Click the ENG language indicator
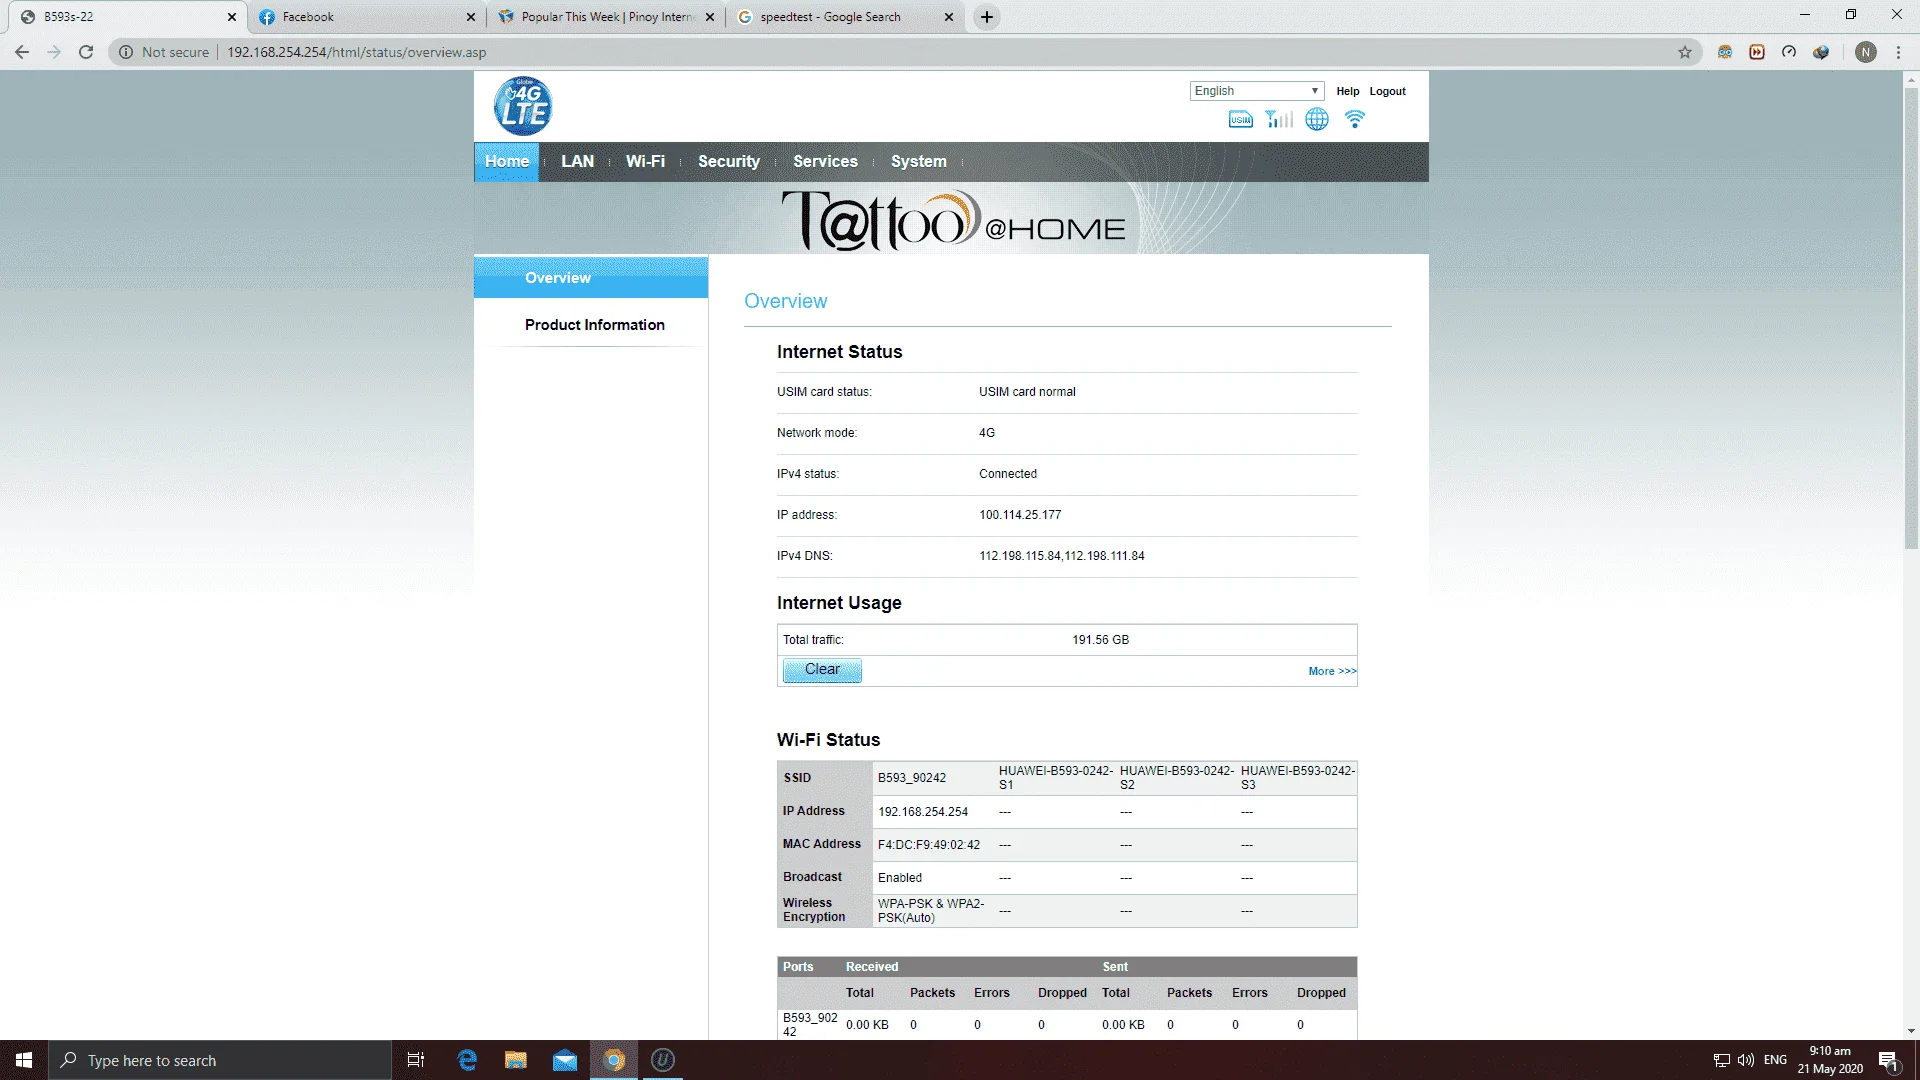This screenshot has height=1080, width=1920. (1775, 1060)
